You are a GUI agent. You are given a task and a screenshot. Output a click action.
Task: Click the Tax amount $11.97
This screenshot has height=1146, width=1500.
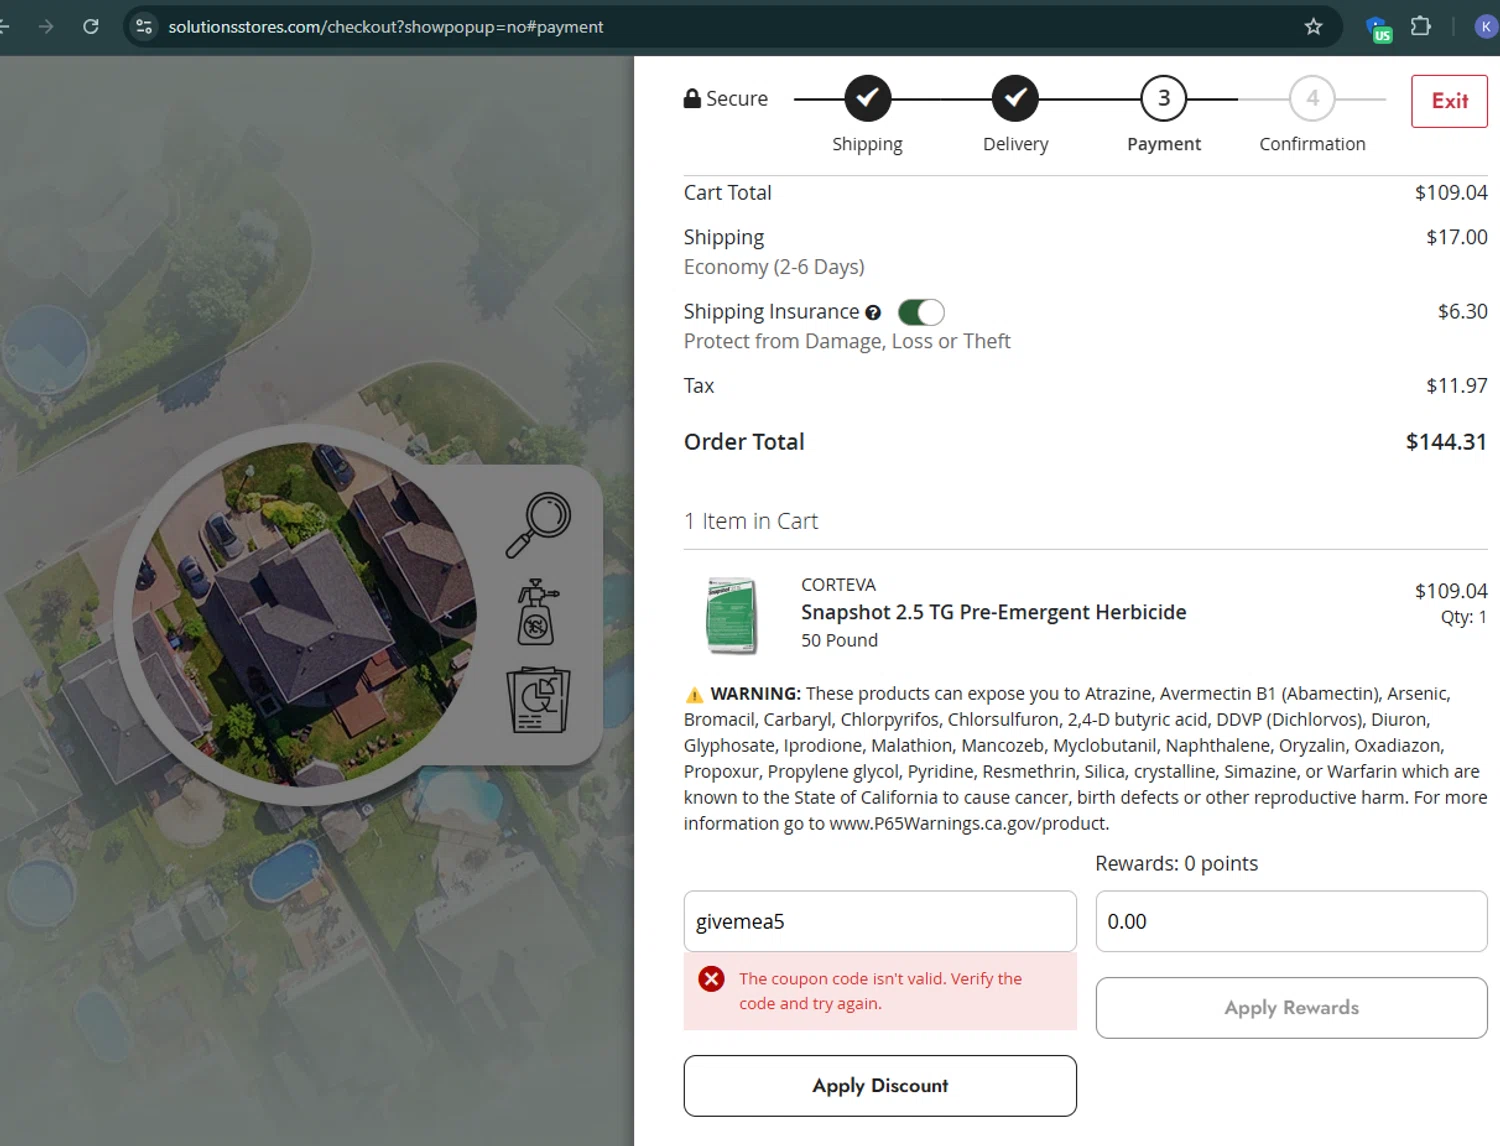(x=1457, y=386)
